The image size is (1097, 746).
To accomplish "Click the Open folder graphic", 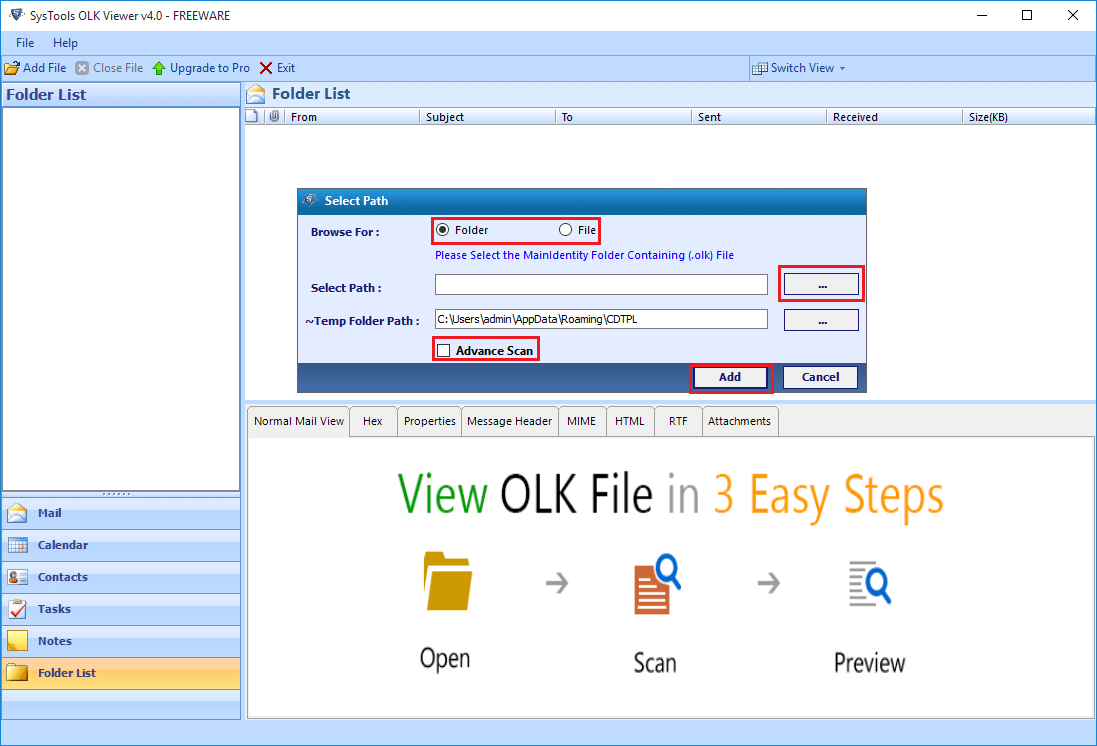I will coord(448,581).
